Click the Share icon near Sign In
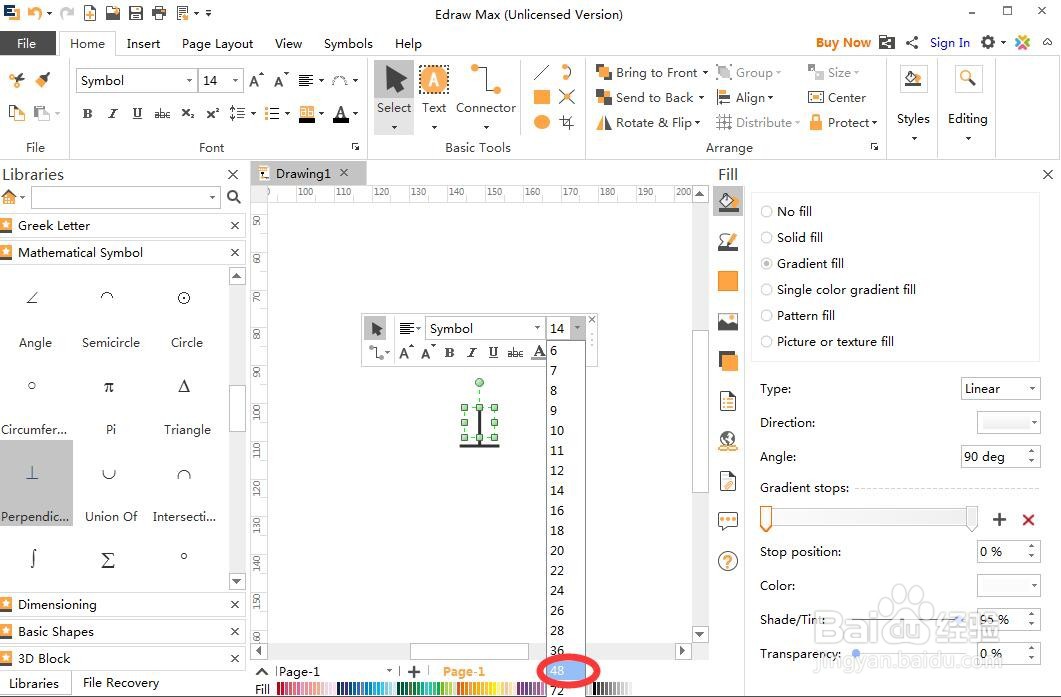Screen dimensions: 1061x697 (912, 43)
